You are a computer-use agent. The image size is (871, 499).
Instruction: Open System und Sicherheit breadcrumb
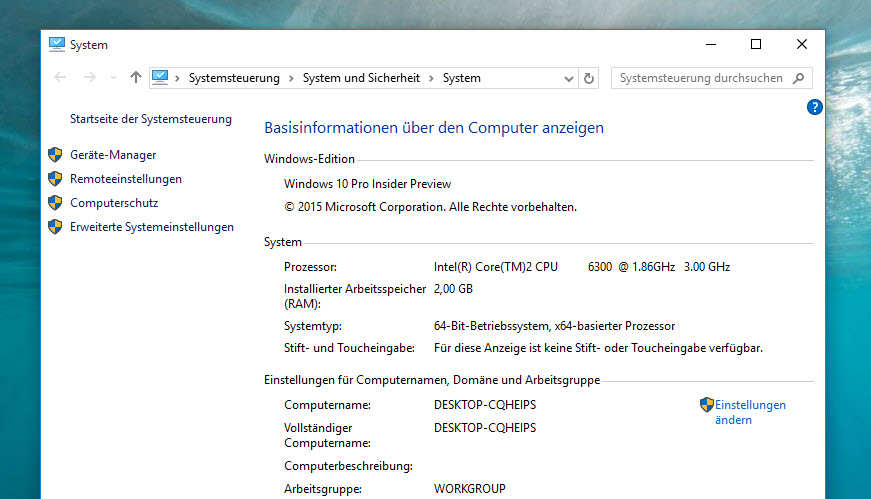tap(361, 78)
